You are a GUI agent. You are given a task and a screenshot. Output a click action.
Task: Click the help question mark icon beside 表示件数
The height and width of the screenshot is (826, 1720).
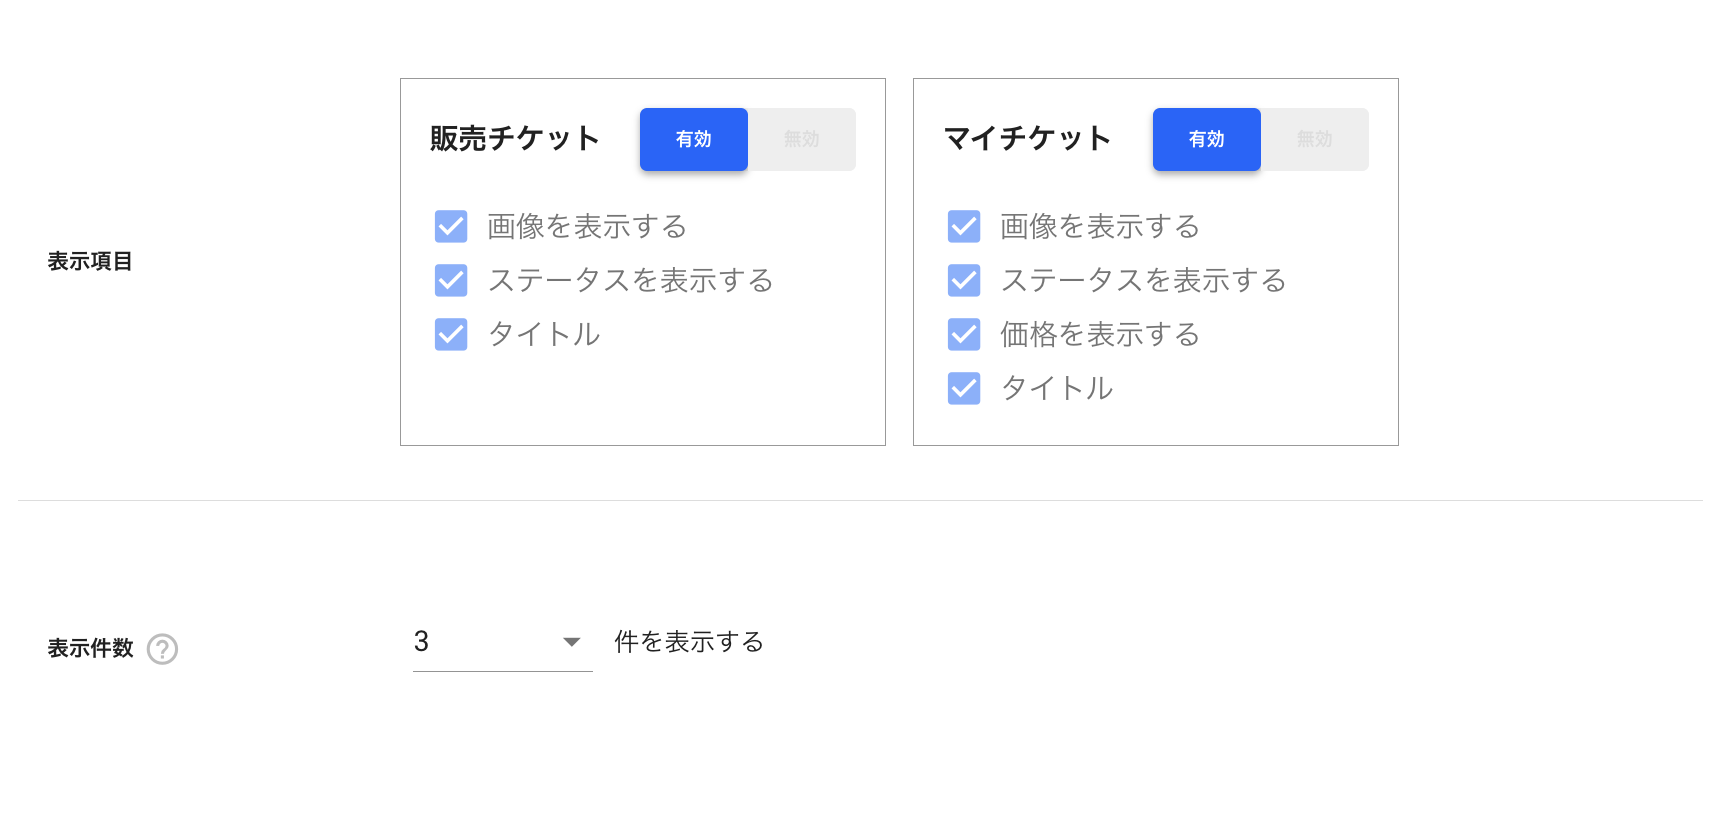tap(162, 649)
